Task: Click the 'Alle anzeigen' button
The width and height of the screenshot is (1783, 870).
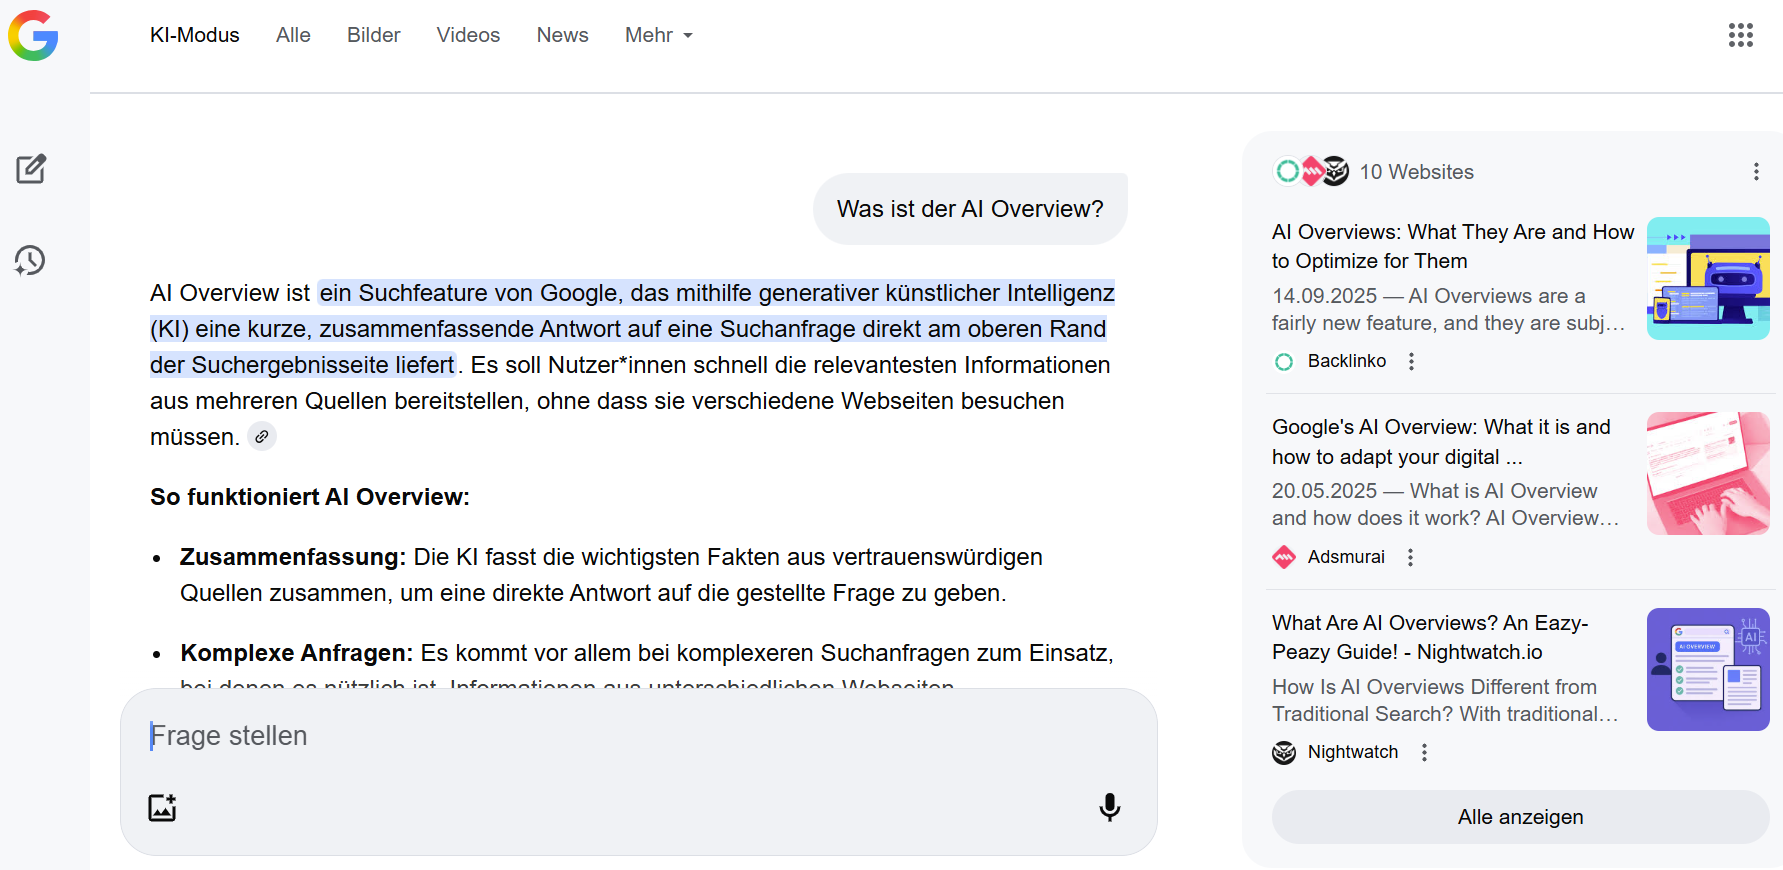Action: click(x=1520, y=817)
